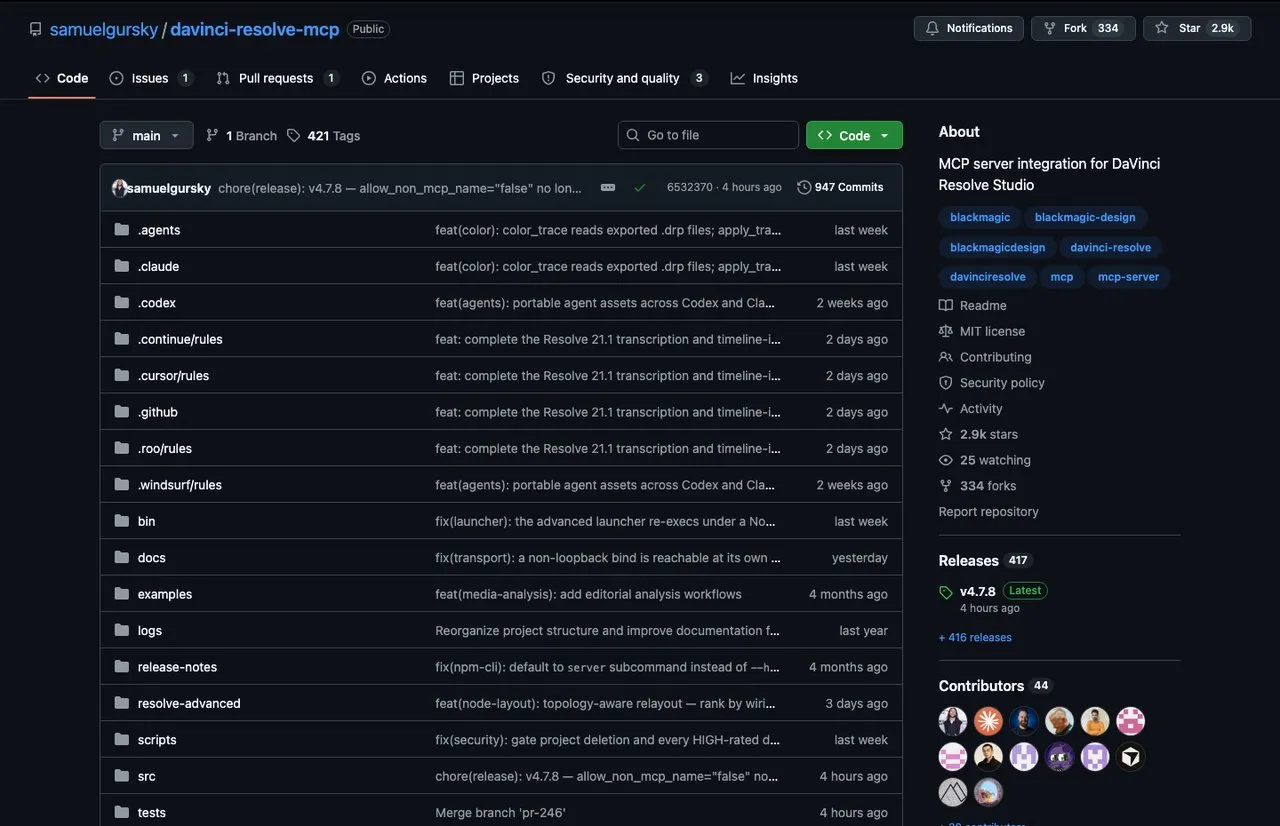Image resolution: width=1280 pixels, height=826 pixels.
Task: Open the main branch selector dropdown
Action: pyautogui.click(x=146, y=135)
